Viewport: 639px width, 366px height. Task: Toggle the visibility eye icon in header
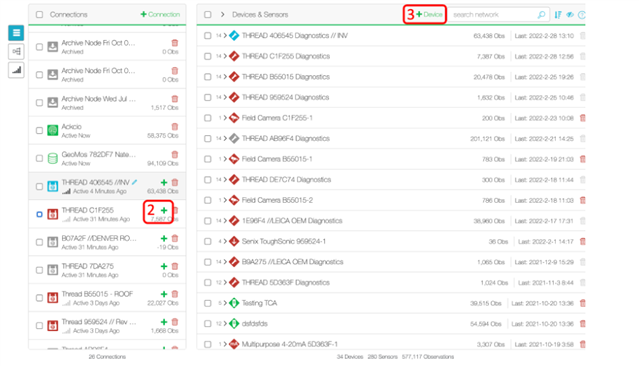(x=570, y=15)
